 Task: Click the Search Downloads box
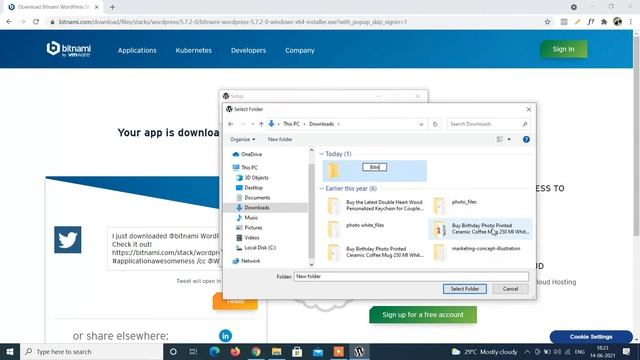tap(488, 124)
